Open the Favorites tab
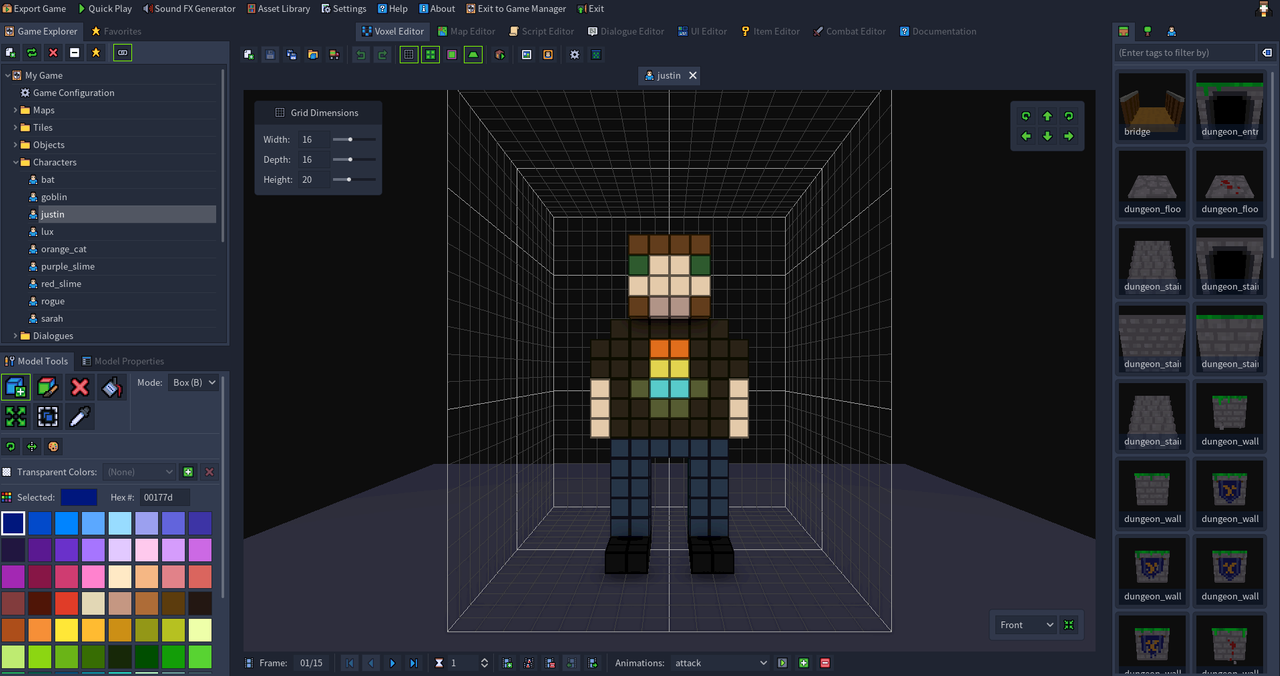Image resolution: width=1280 pixels, height=676 pixels. (x=116, y=31)
